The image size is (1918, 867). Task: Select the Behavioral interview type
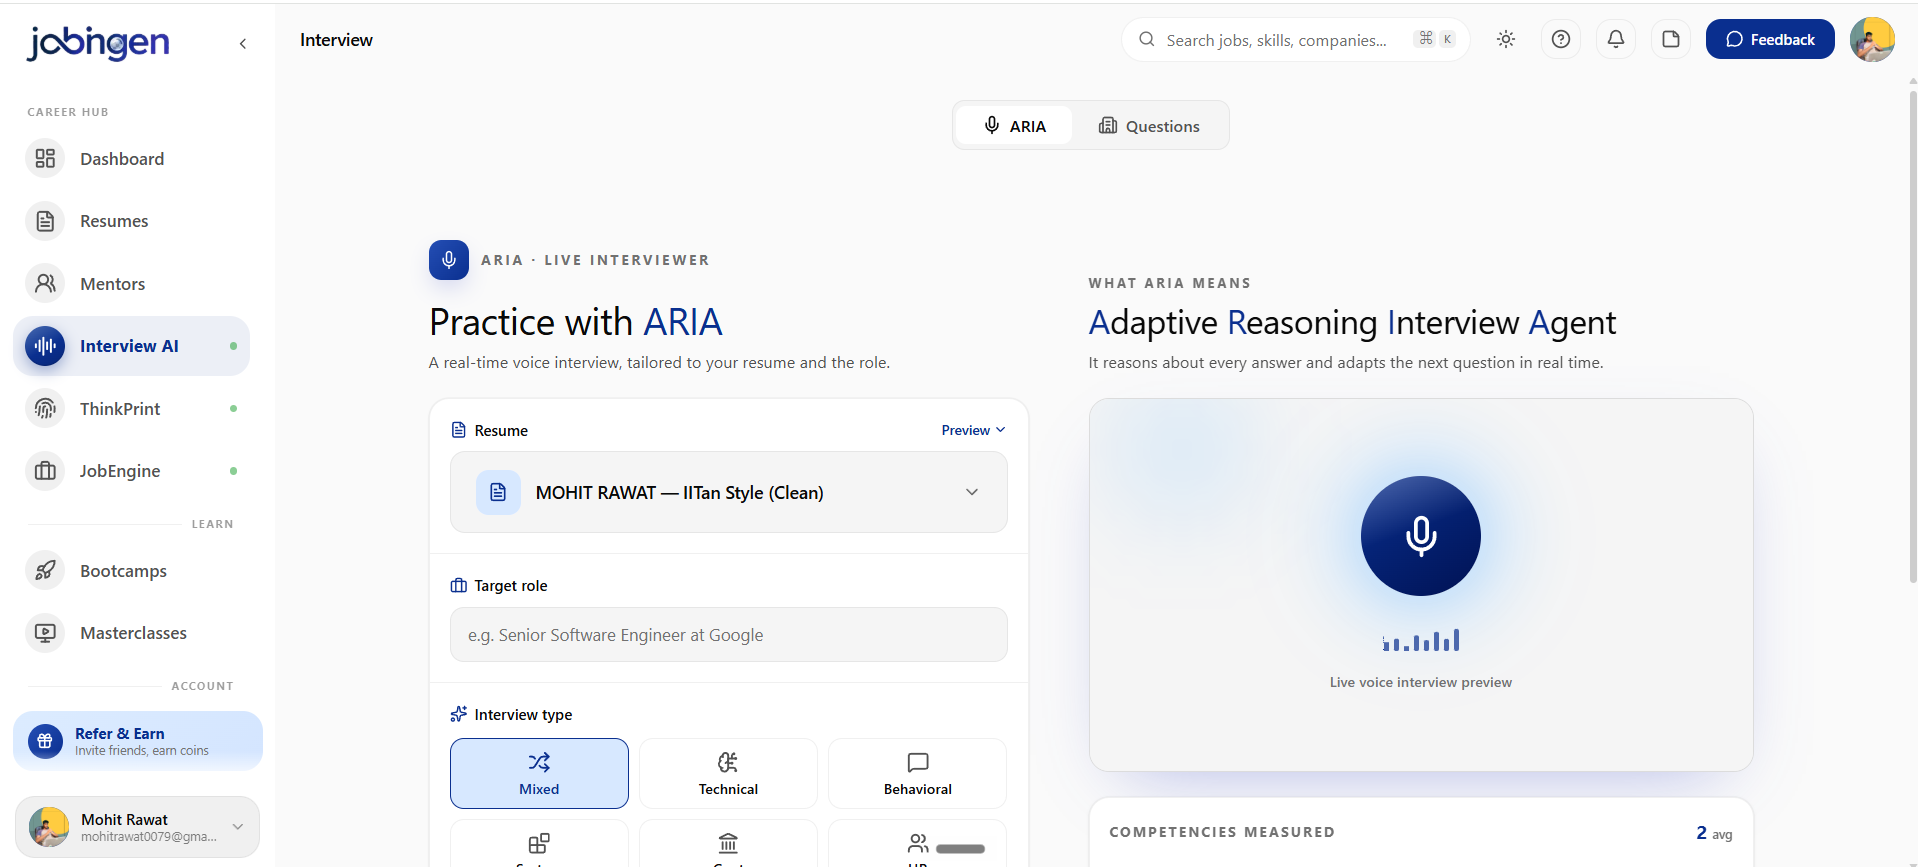coord(917,773)
